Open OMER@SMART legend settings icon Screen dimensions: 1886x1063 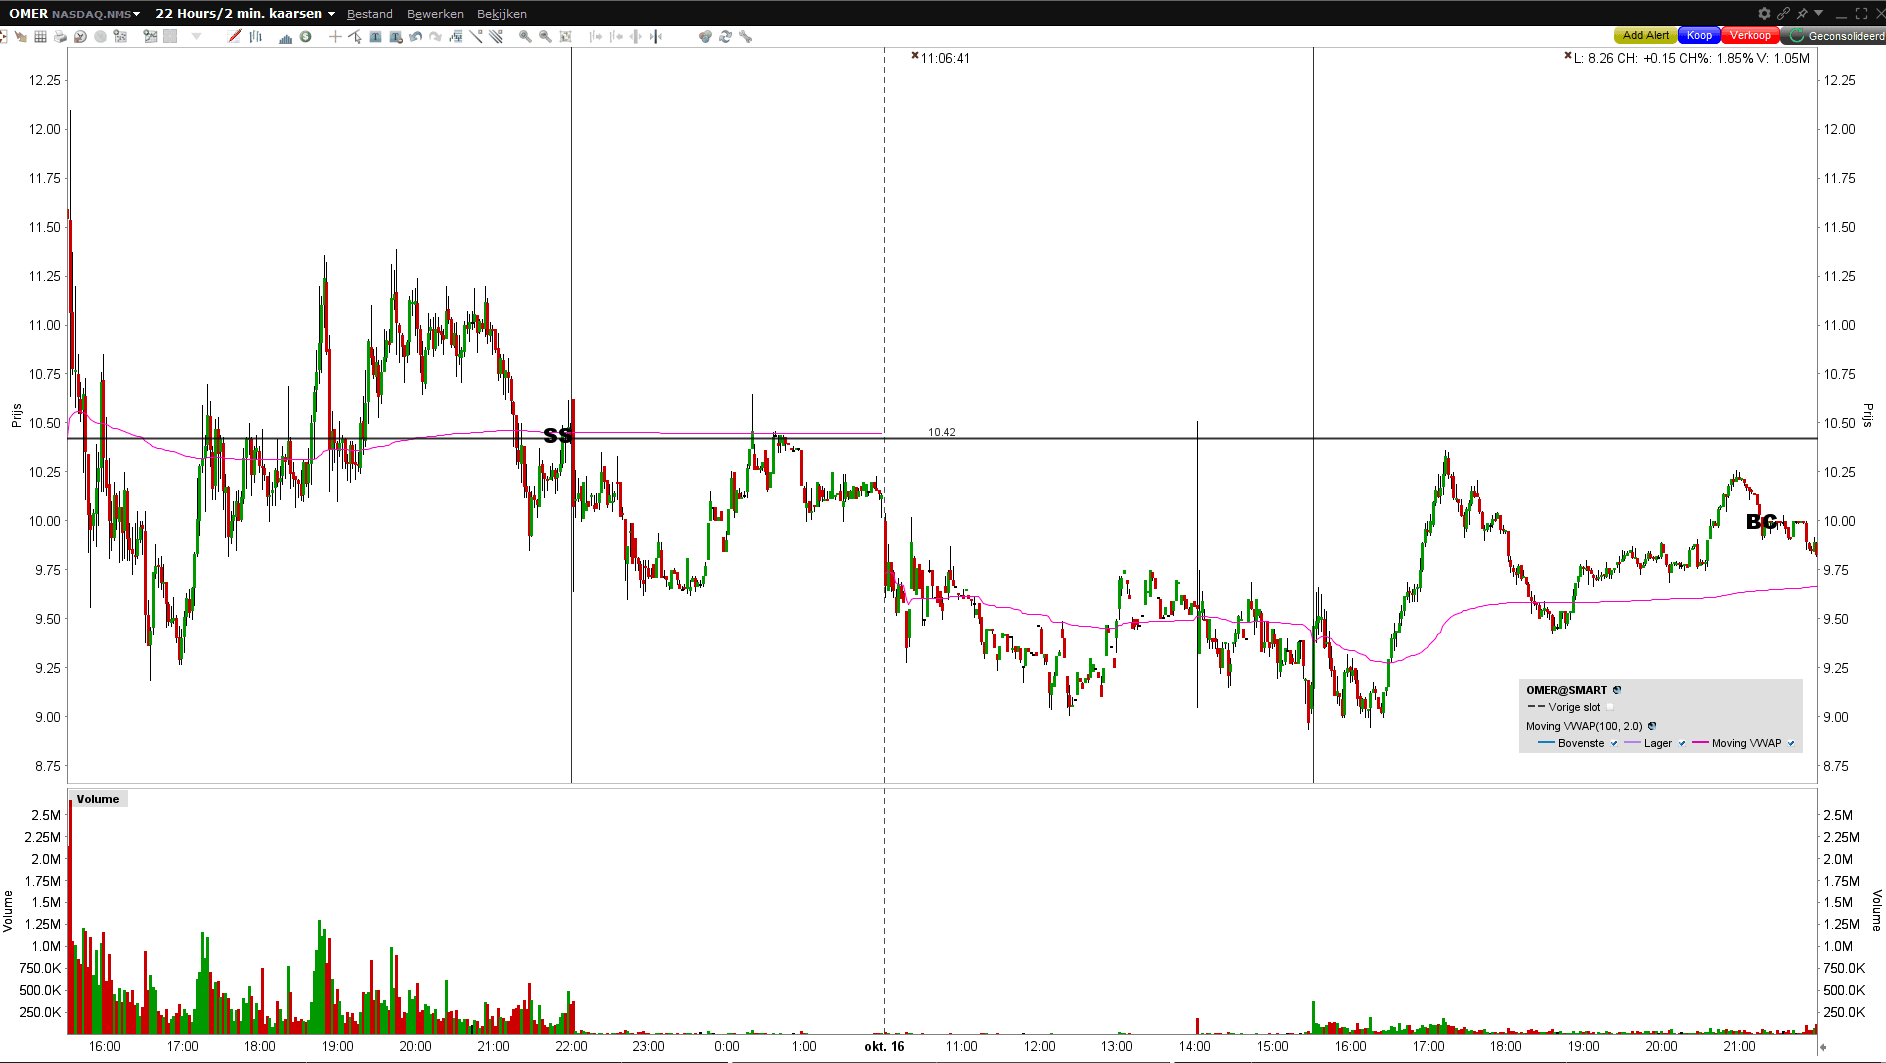1617,690
